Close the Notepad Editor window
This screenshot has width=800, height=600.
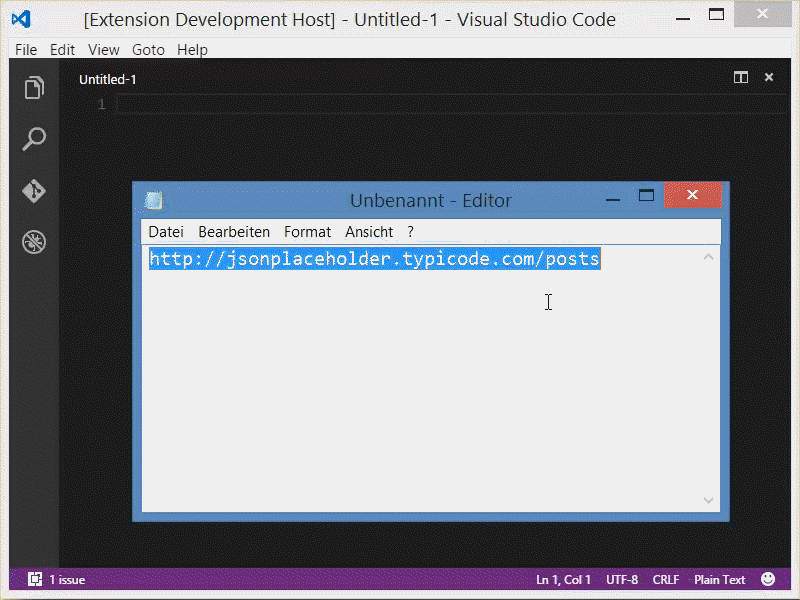tap(693, 195)
